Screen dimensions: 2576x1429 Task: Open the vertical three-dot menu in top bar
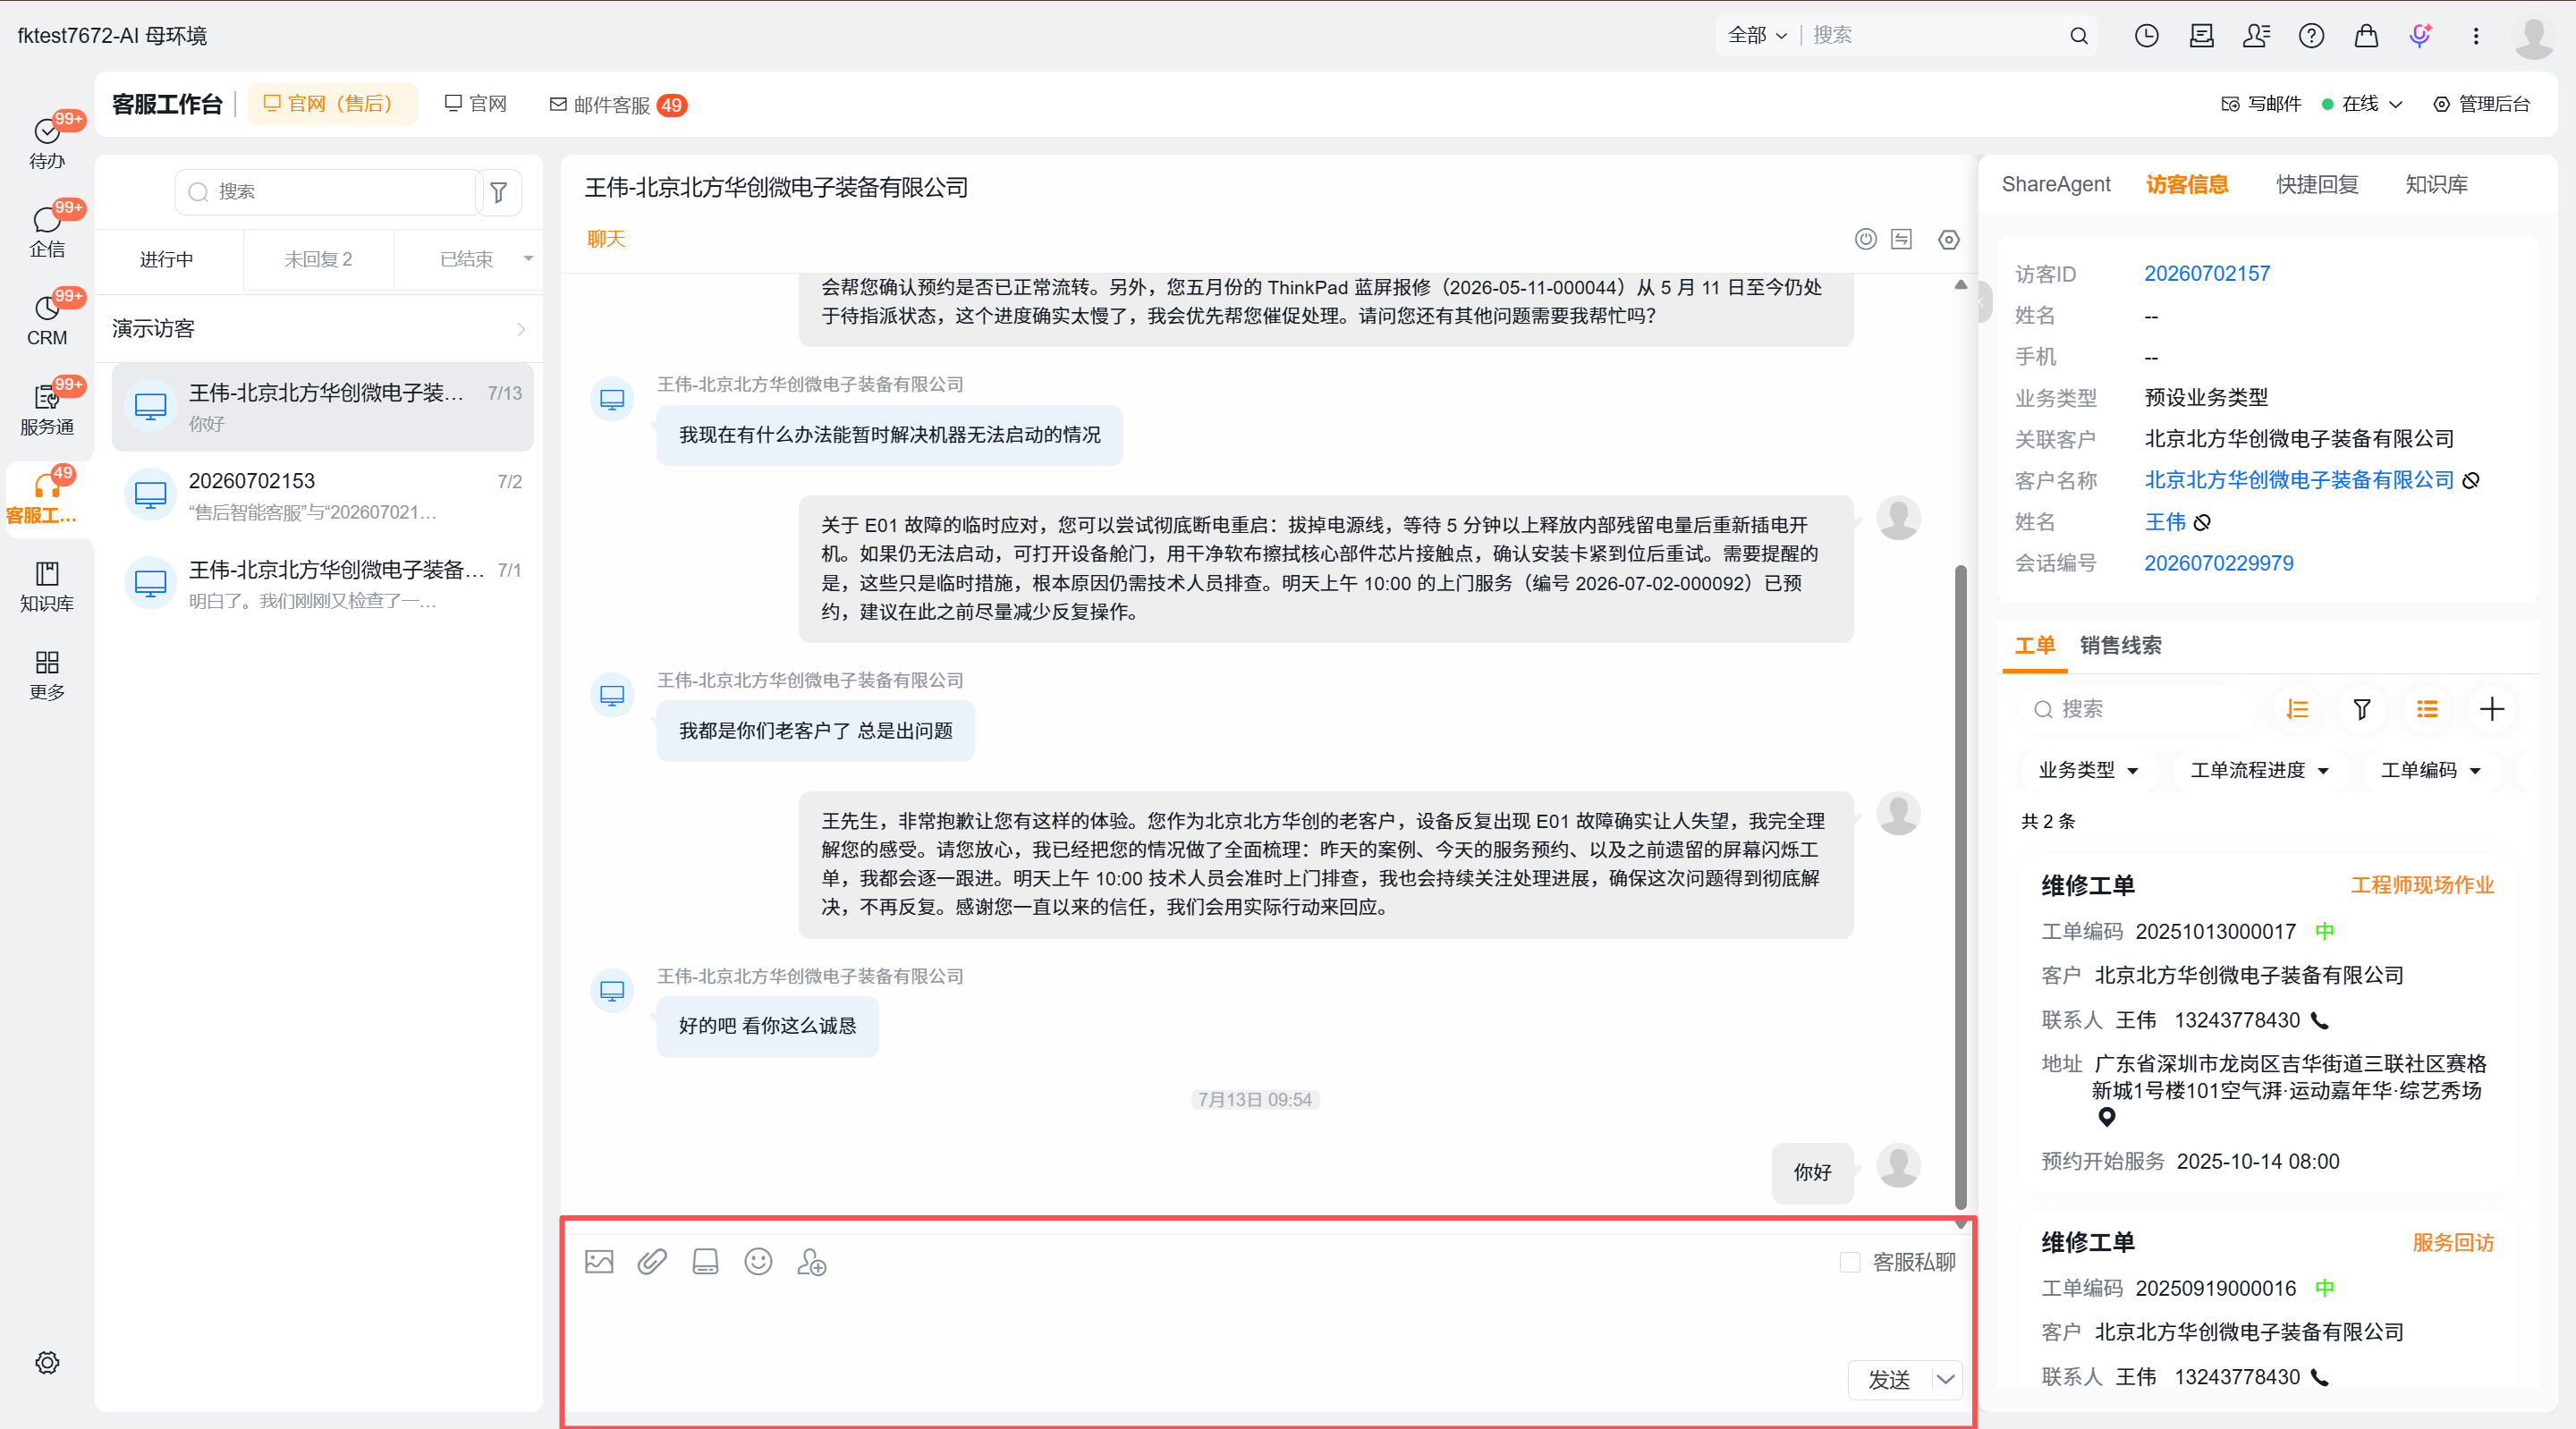2476,36
